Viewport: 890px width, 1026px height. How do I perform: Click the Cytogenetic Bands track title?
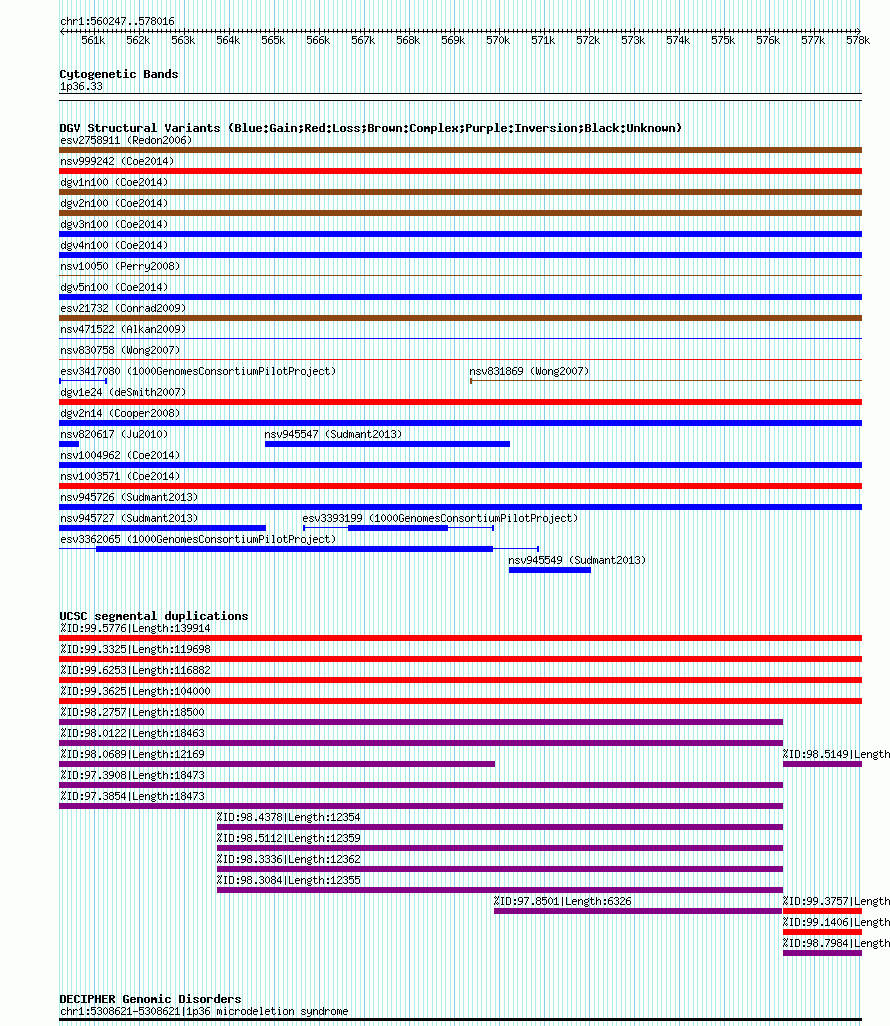(118, 74)
